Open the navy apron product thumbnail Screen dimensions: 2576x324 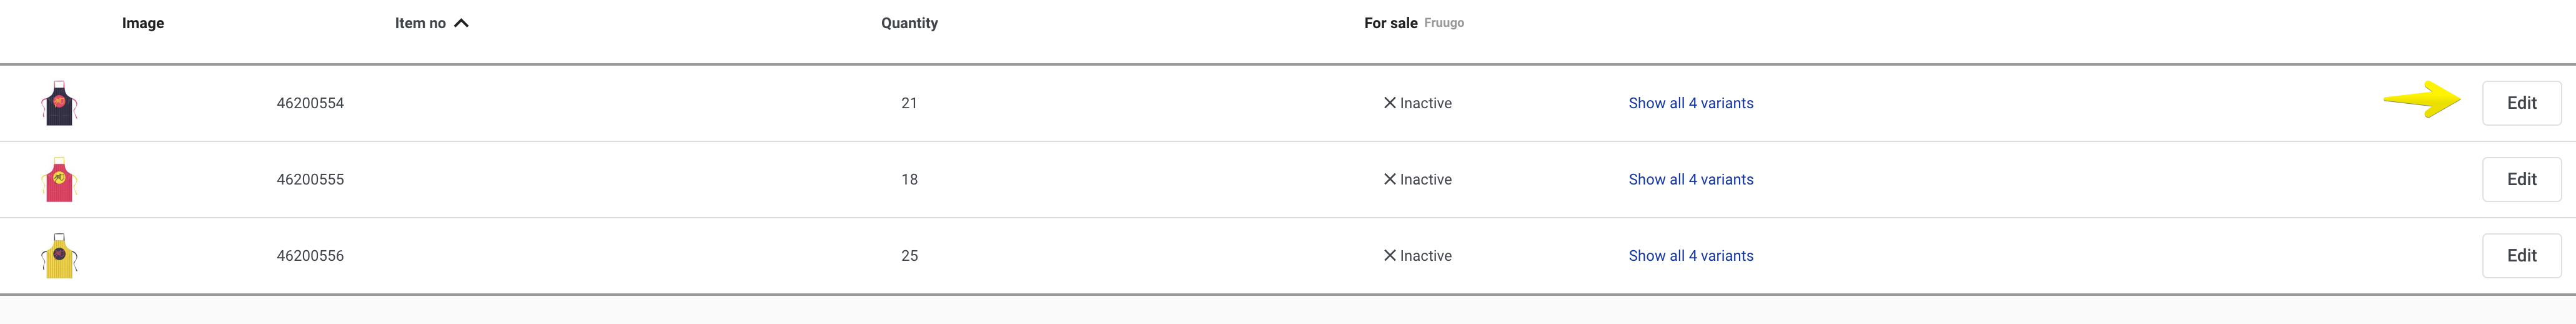pos(59,103)
